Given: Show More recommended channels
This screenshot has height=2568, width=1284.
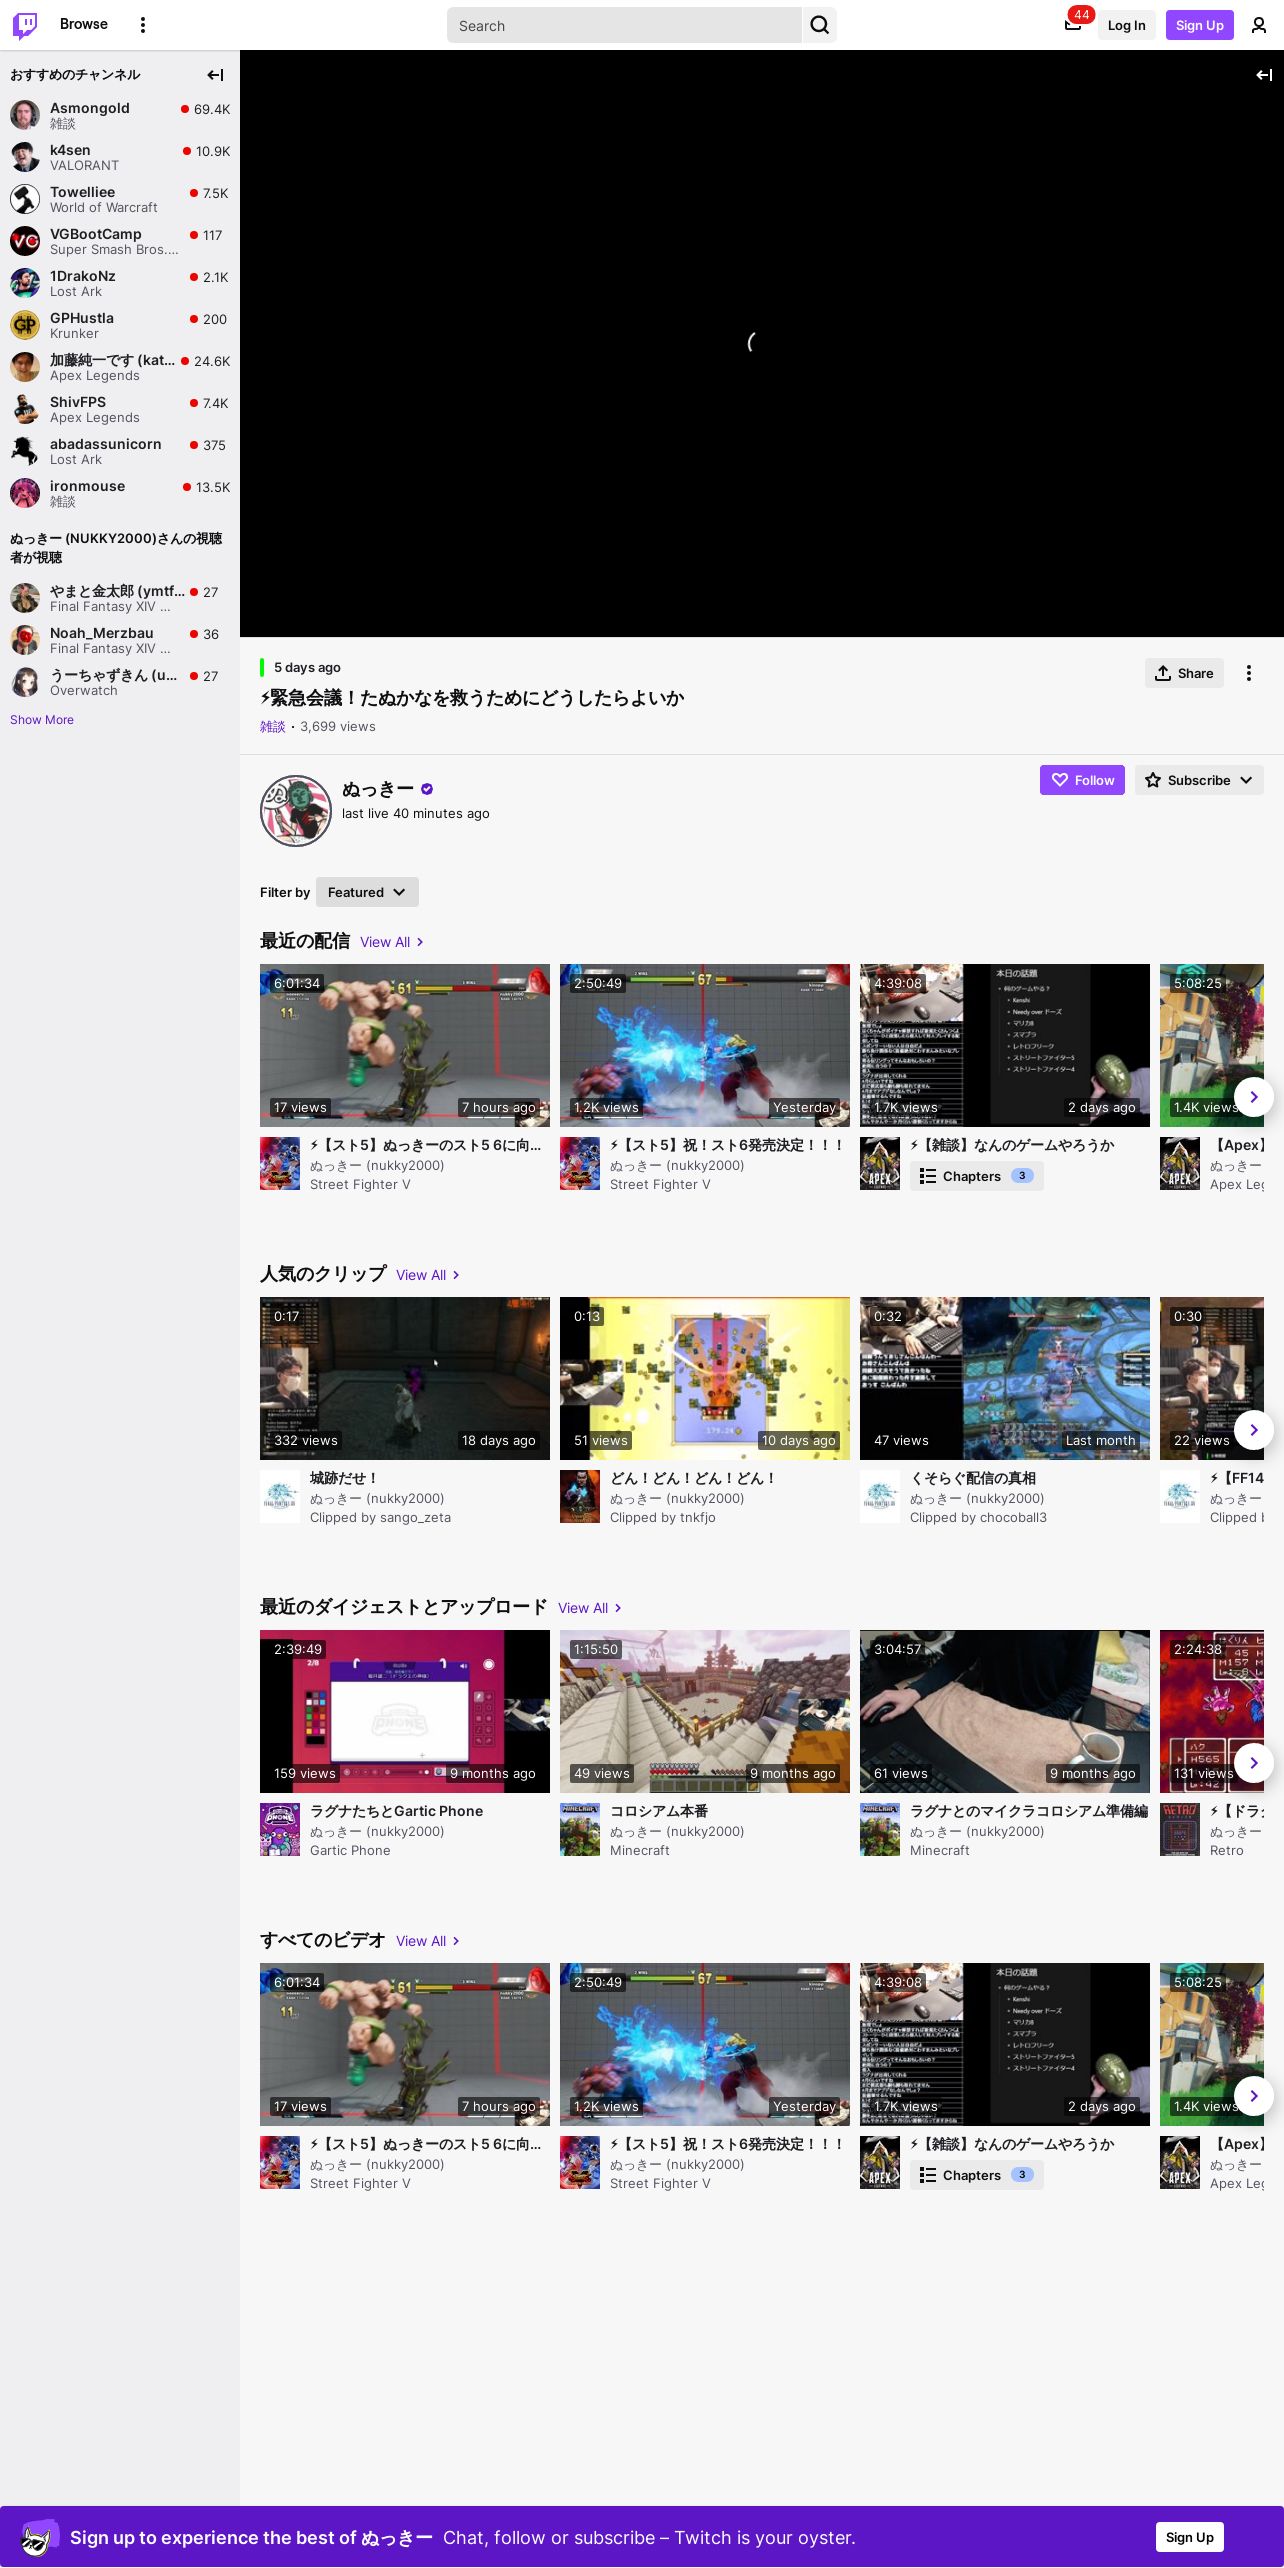Looking at the screenshot, I should pos(42,720).
